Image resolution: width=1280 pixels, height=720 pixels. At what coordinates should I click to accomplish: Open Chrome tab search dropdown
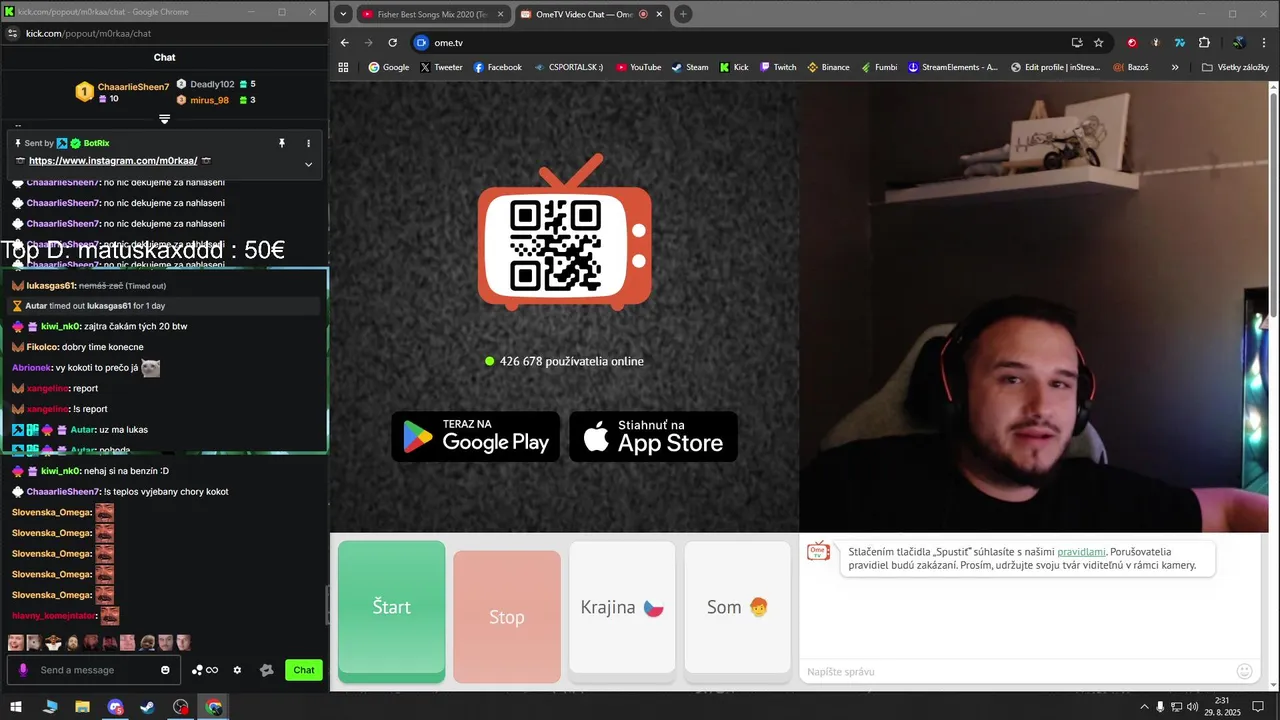pos(343,14)
